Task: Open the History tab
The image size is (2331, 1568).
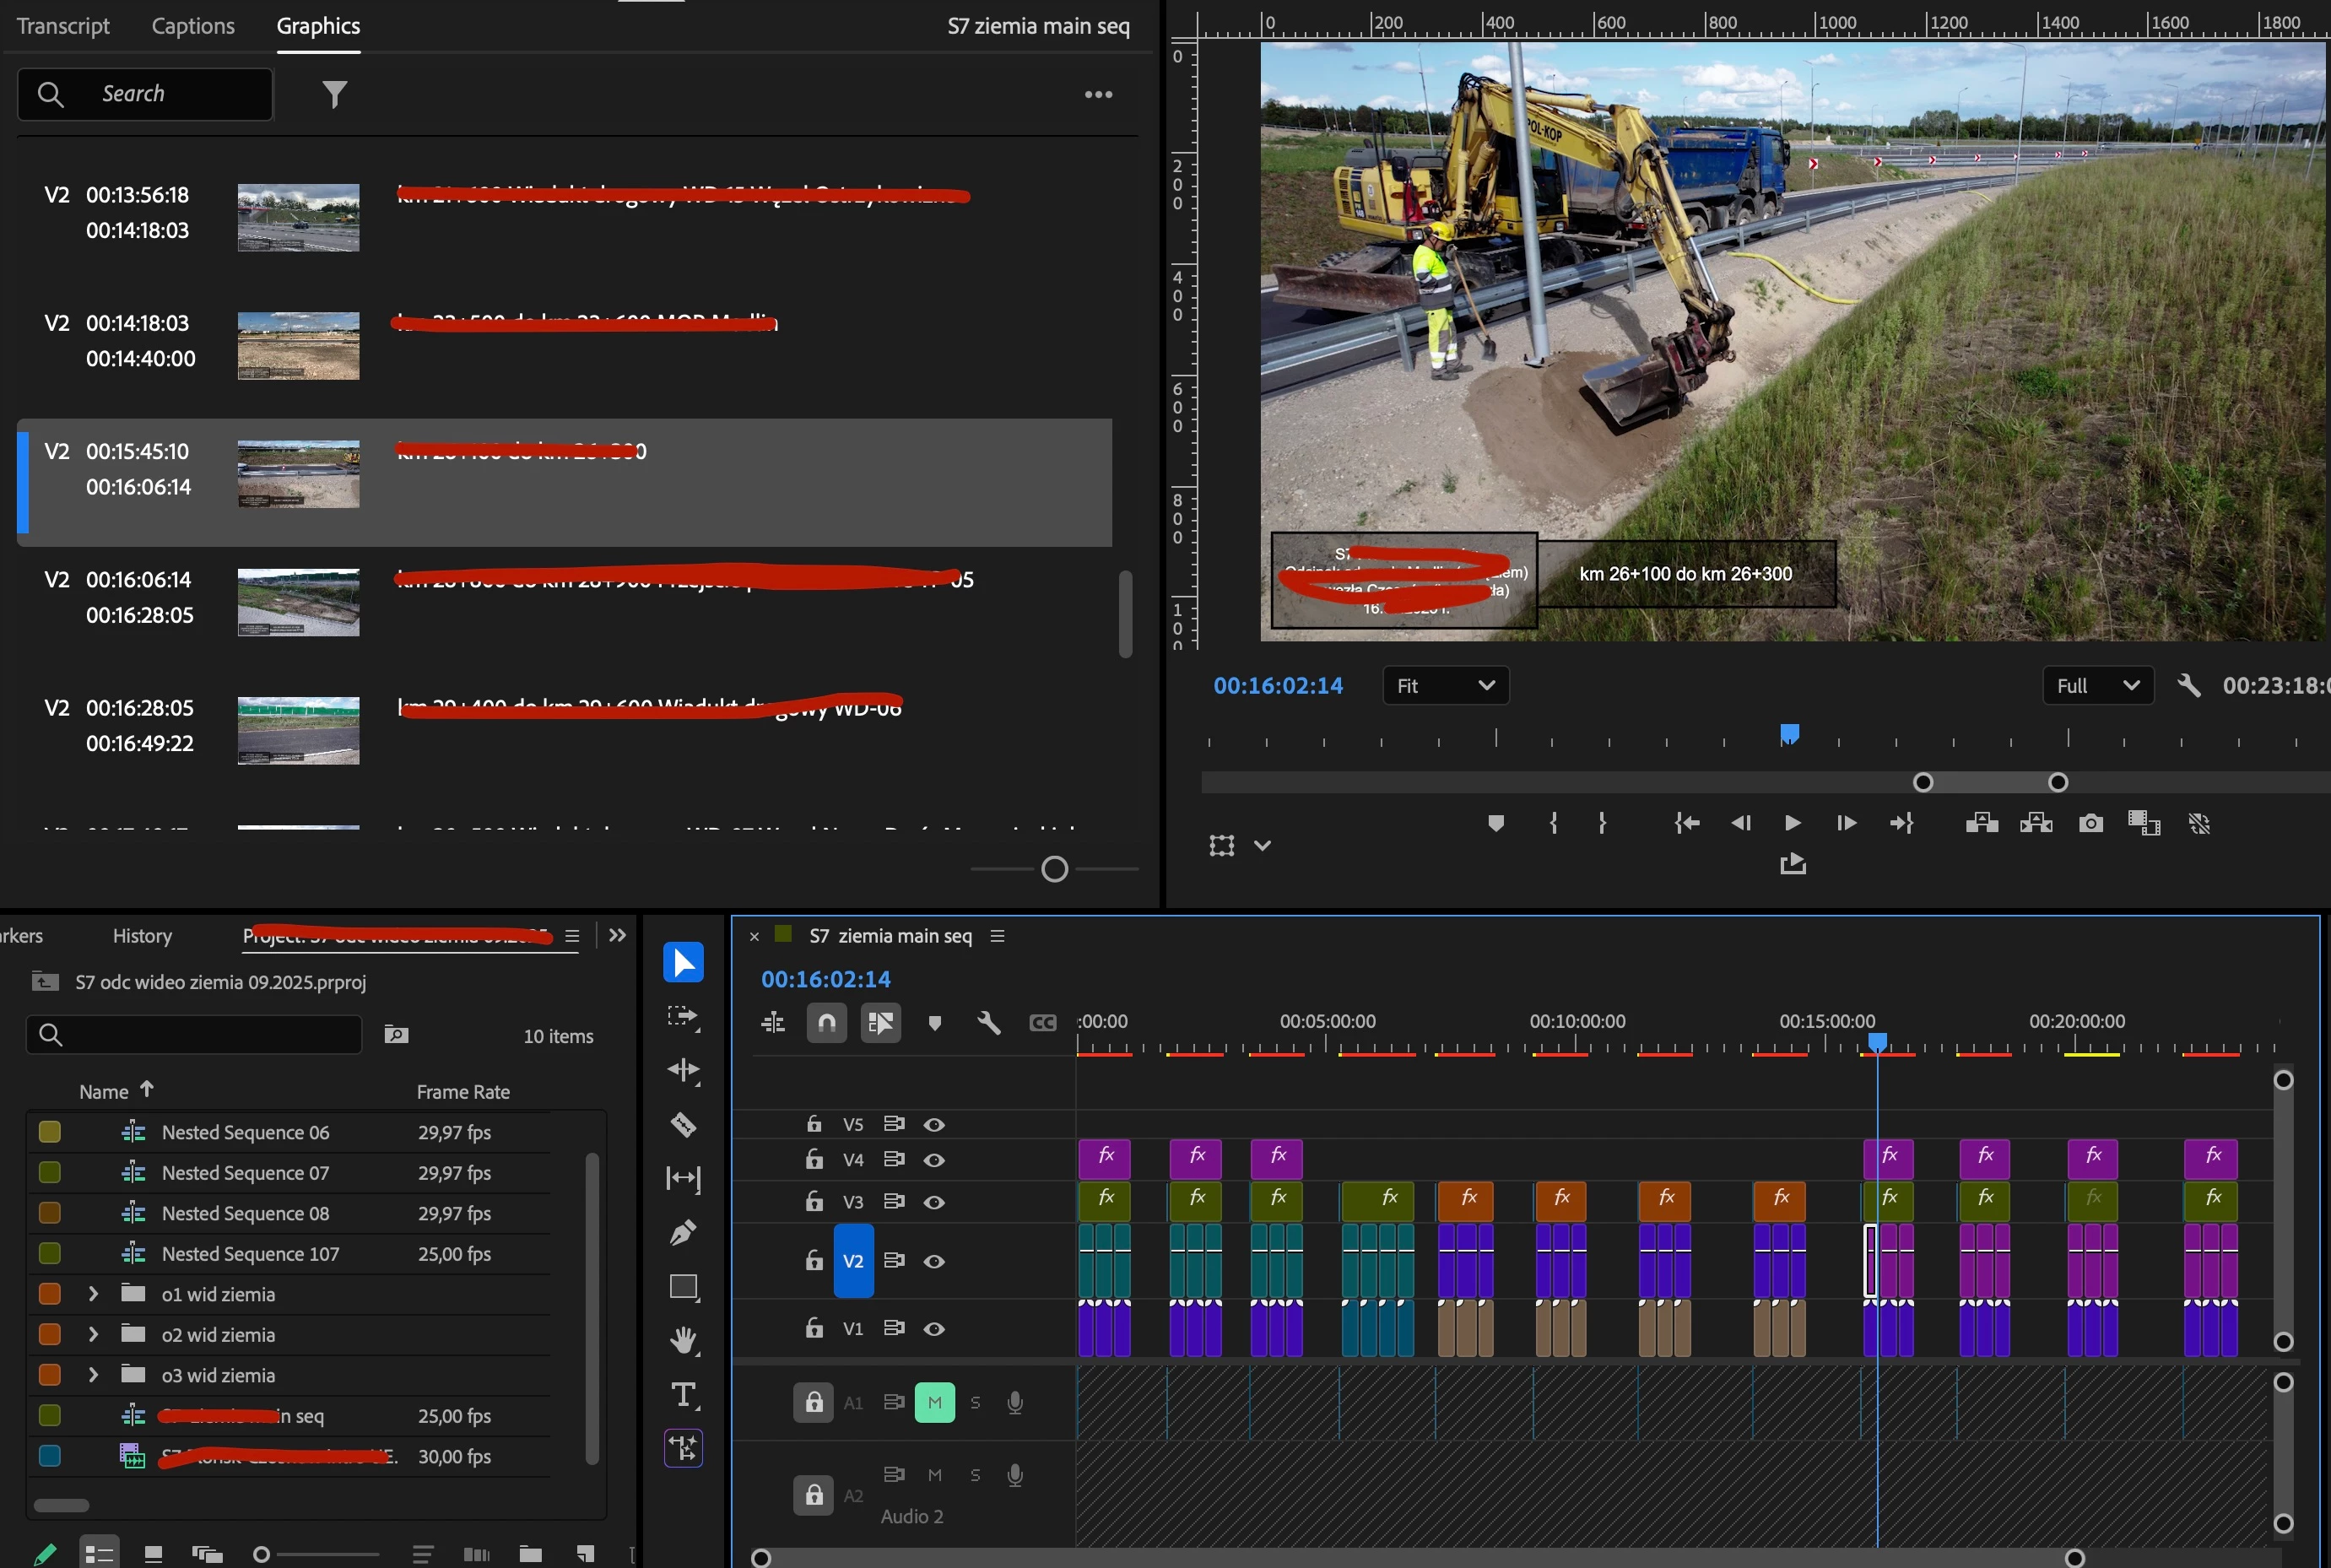Action: [x=142, y=935]
